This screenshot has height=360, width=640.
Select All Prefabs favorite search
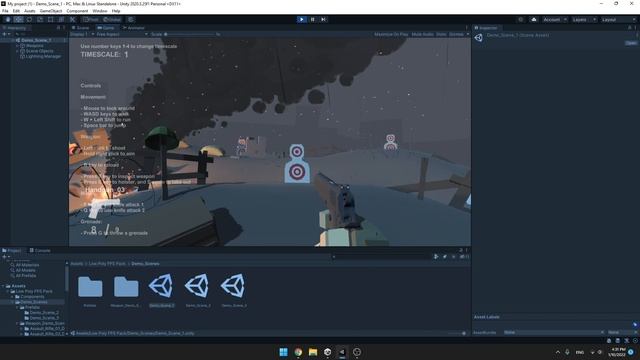[x=23, y=276]
